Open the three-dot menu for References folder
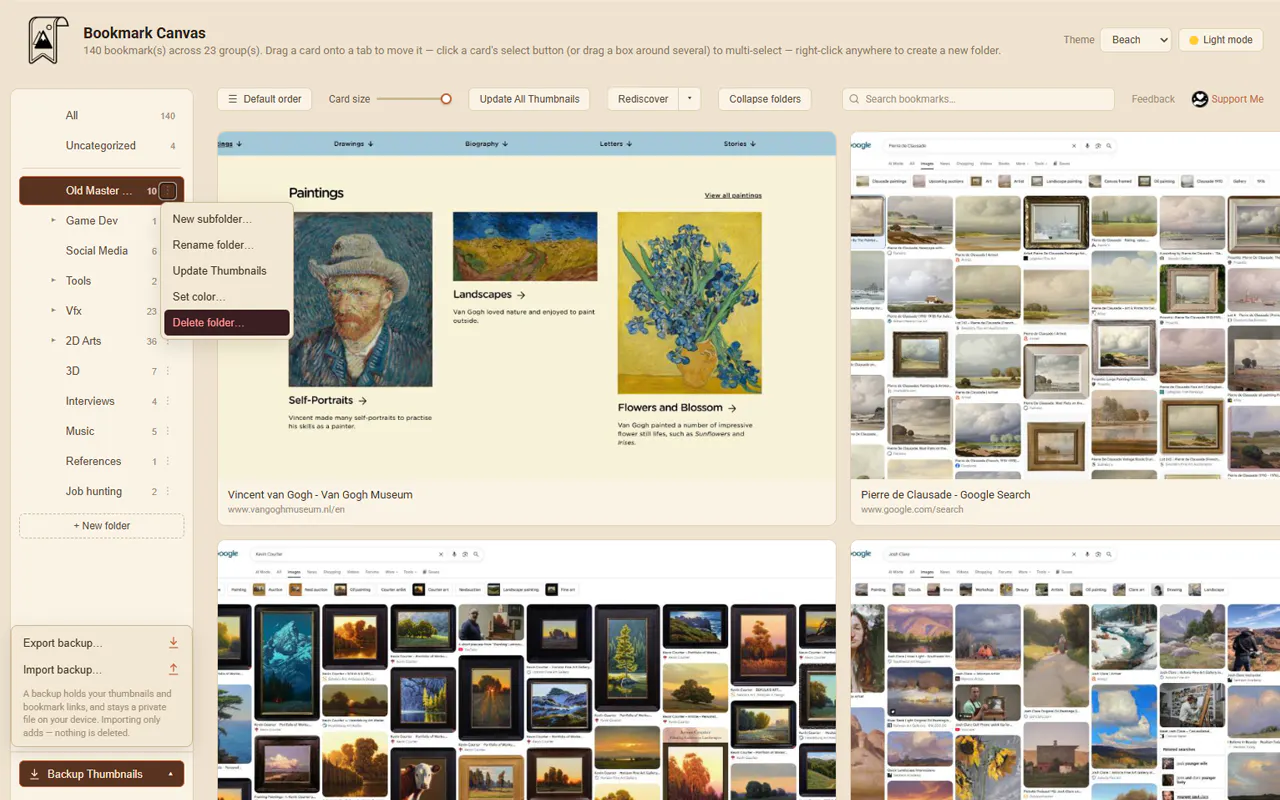The image size is (1280, 800). coord(168,461)
